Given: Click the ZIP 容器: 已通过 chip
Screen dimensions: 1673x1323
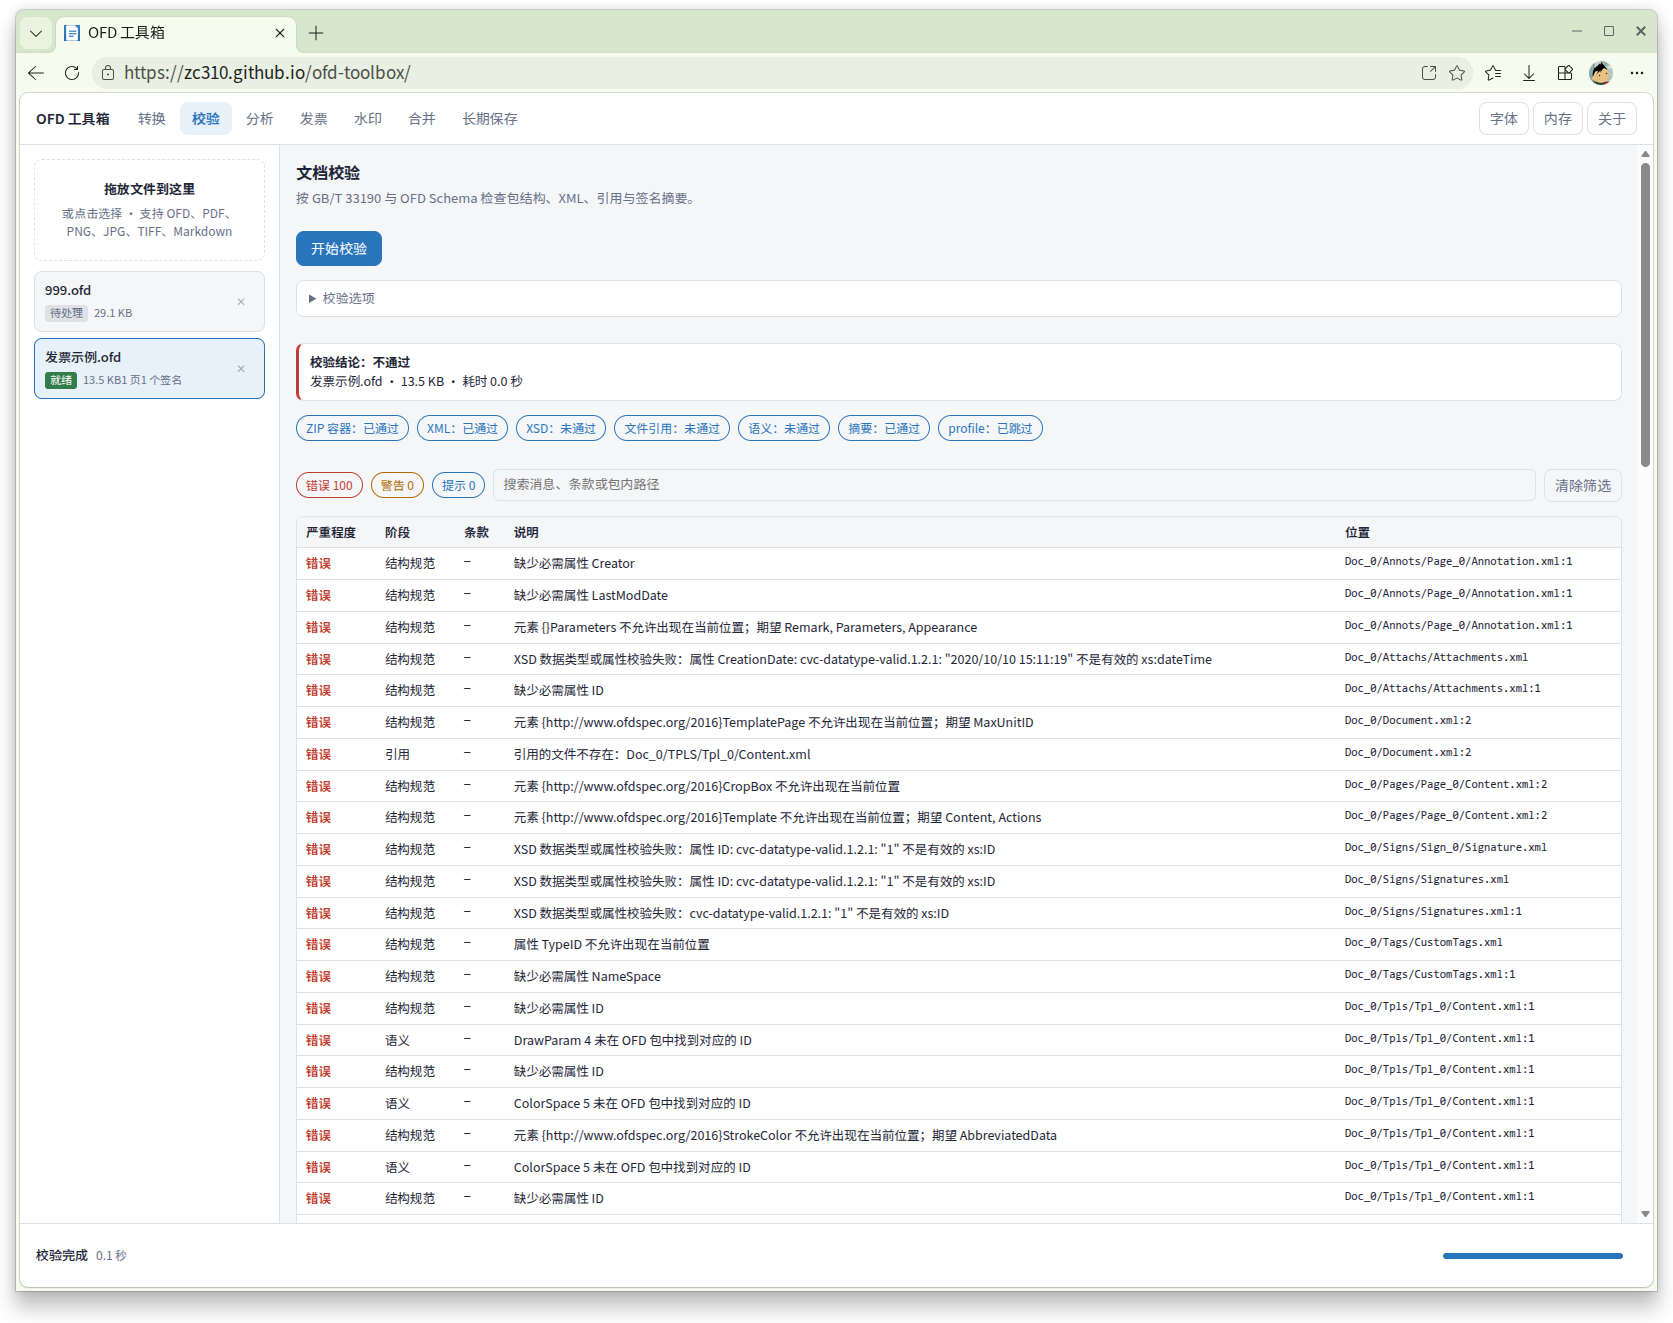Looking at the screenshot, I should pyautogui.click(x=352, y=429).
